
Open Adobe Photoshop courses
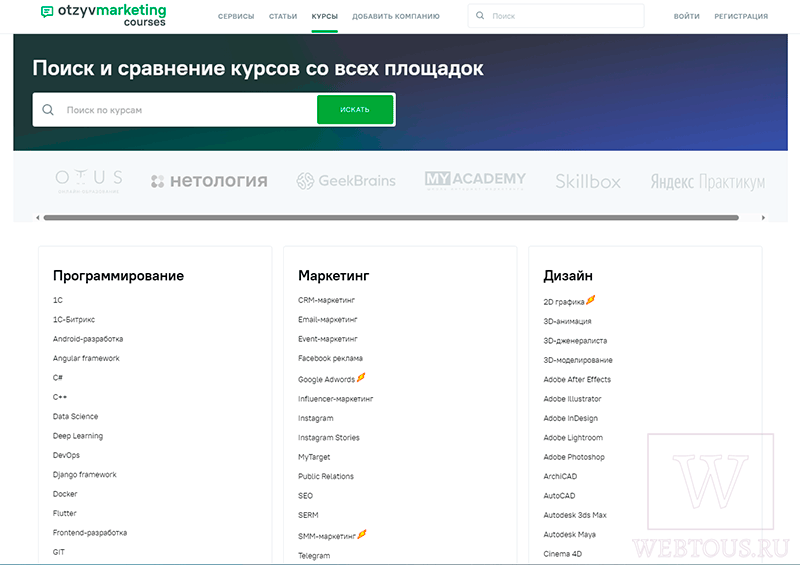pos(574,457)
